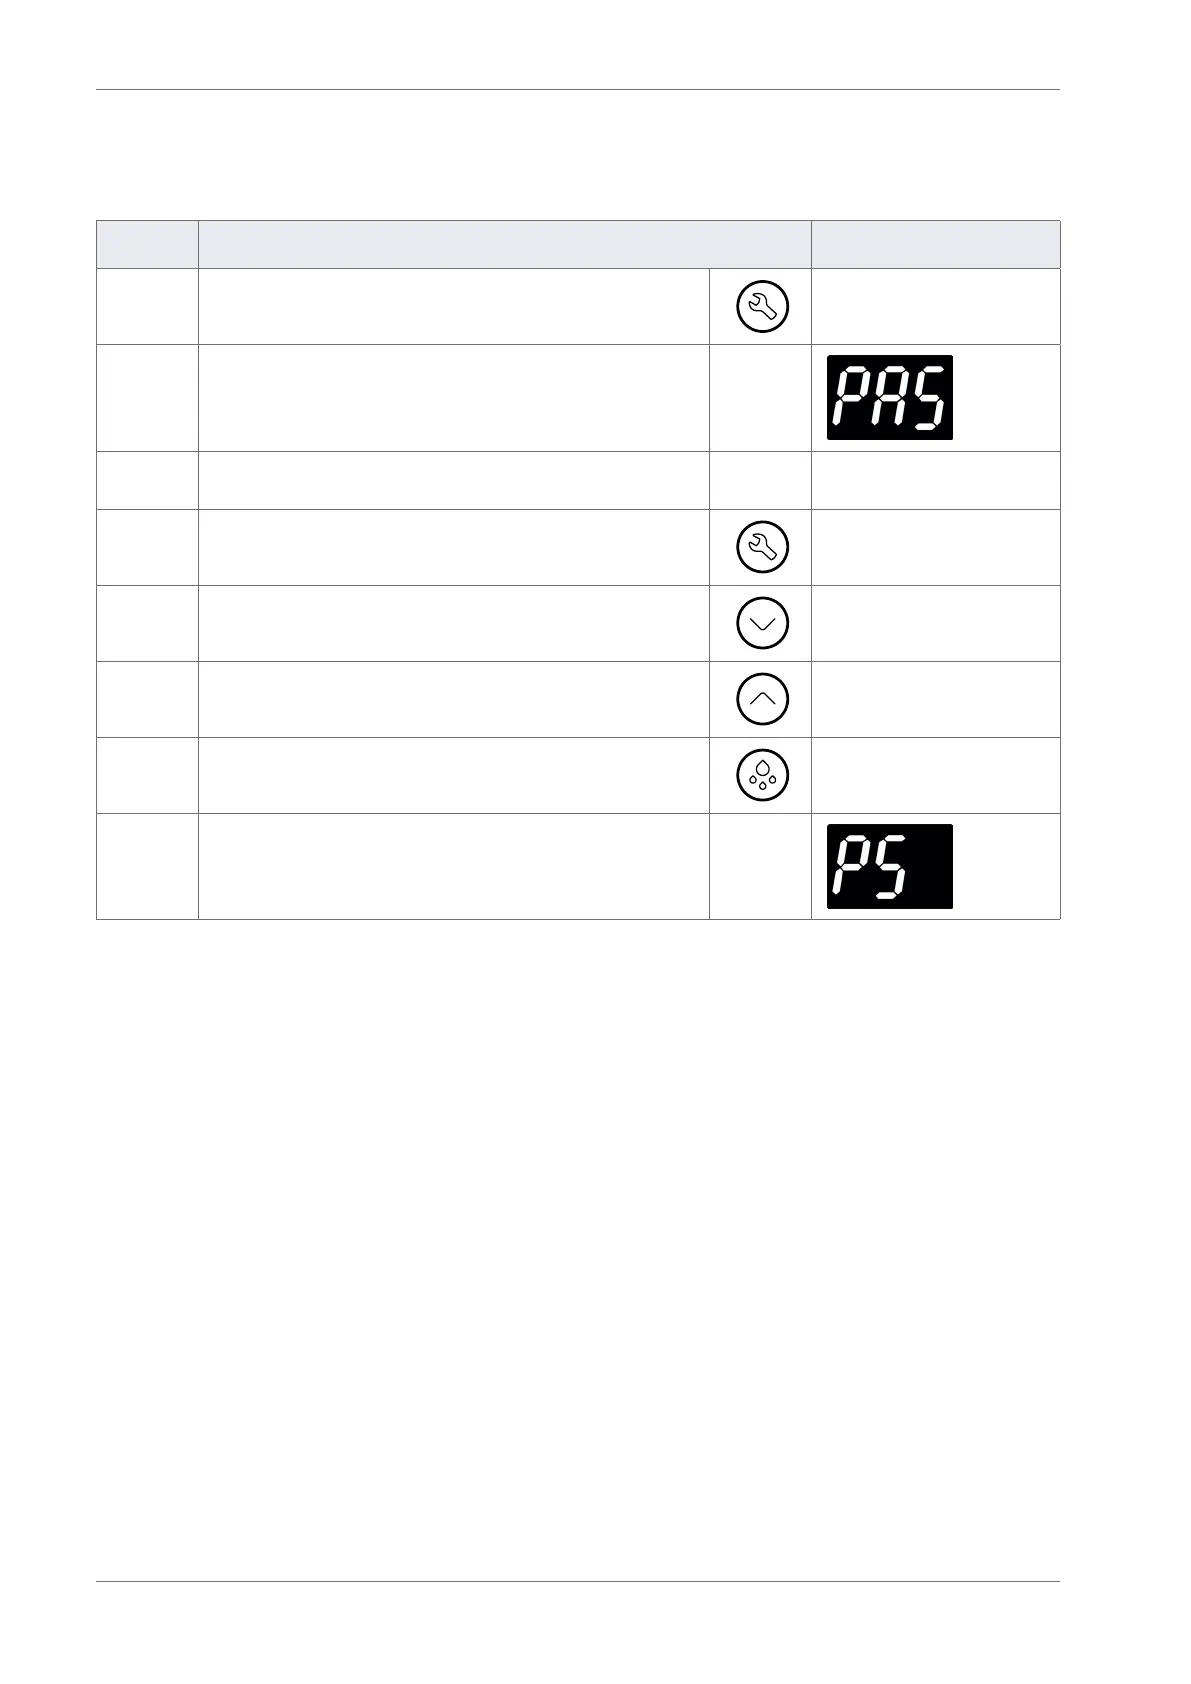This screenshot has width=1191, height=1684.
Task: Select the narrow first header cell of the table
Action: (x=147, y=244)
